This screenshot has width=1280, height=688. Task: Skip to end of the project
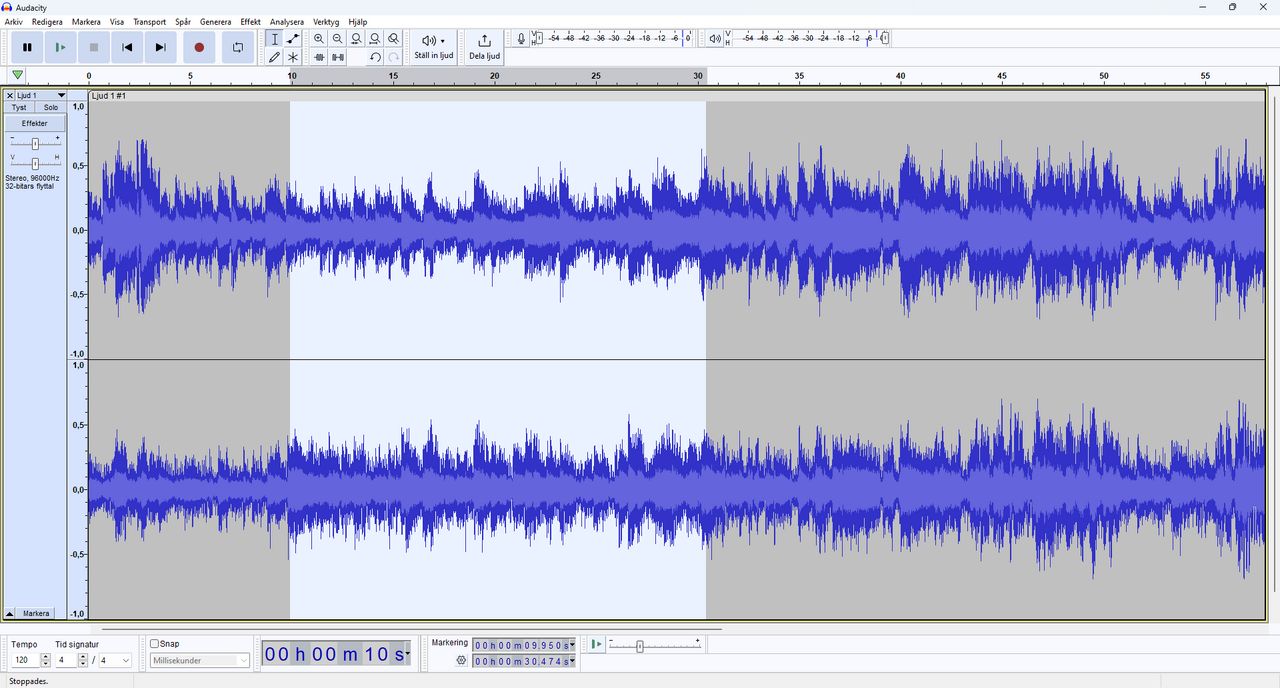click(160, 47)
